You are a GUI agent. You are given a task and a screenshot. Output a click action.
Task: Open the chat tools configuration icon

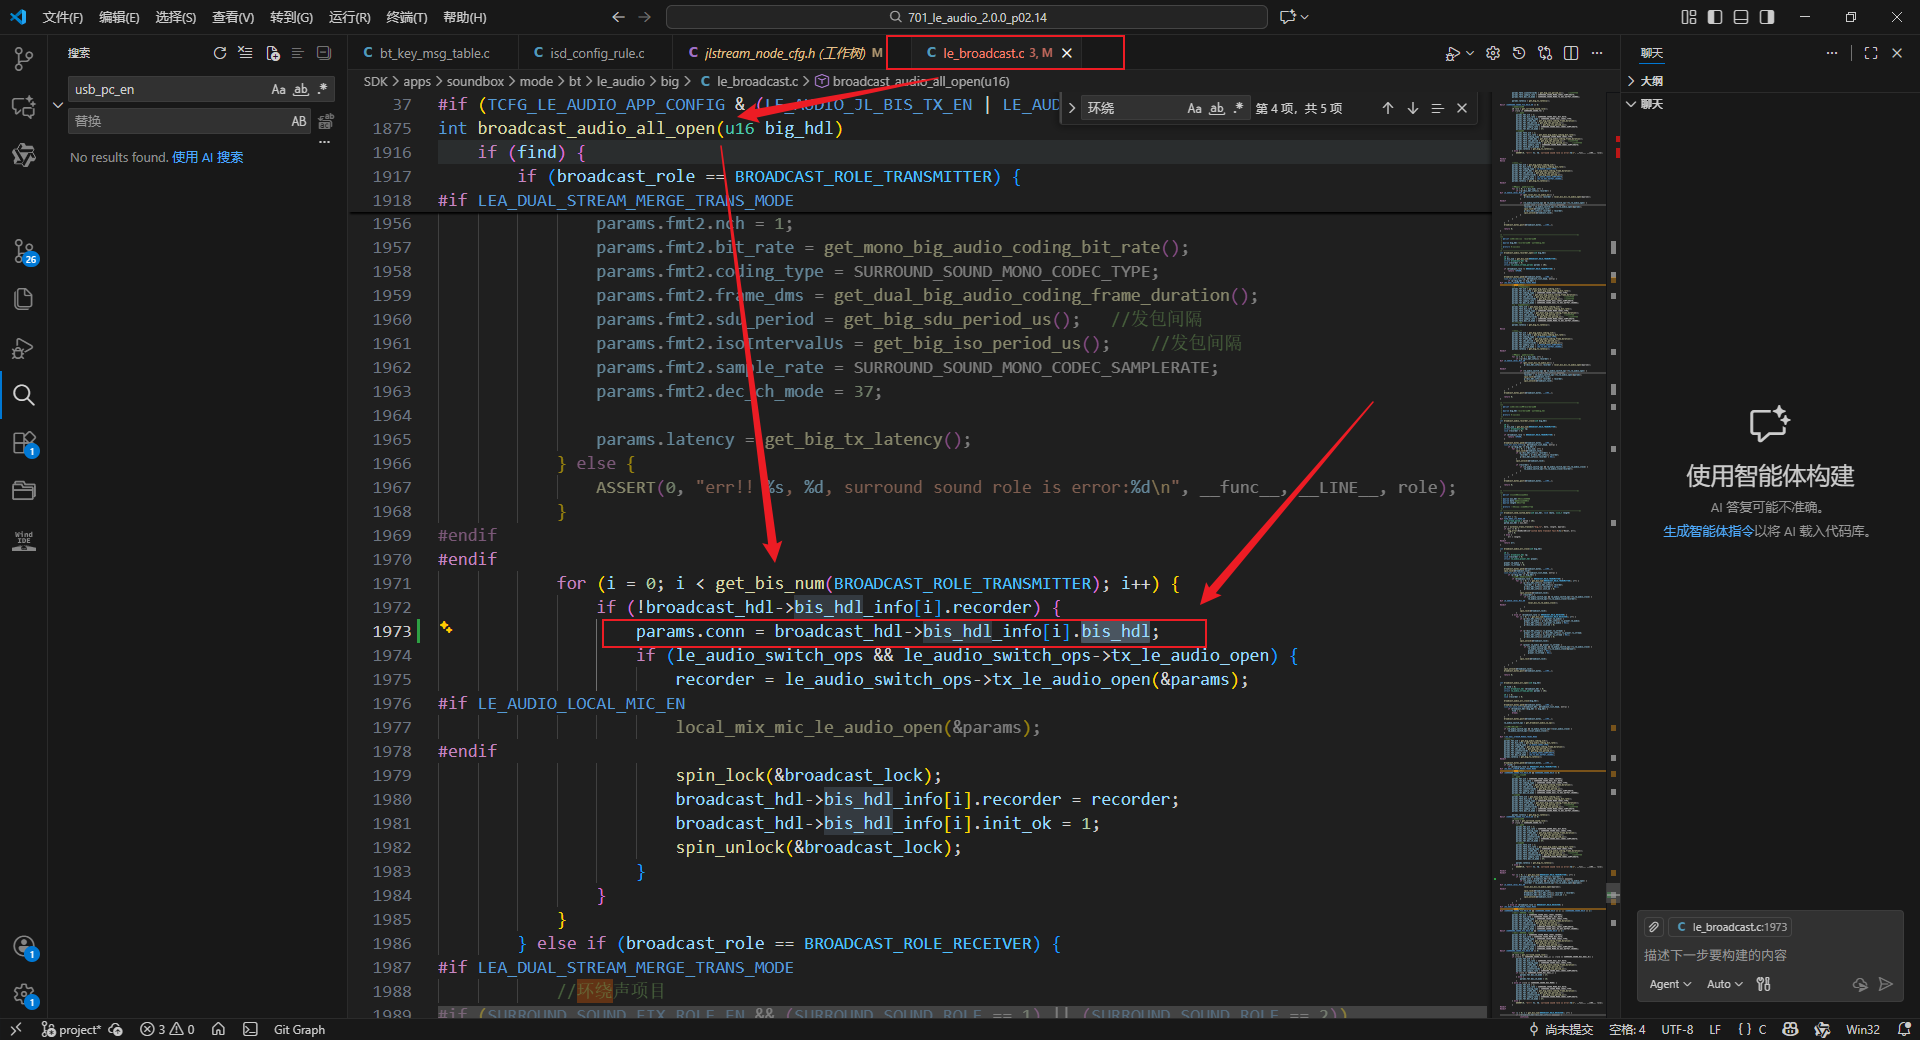click(x=1764, y=984)
